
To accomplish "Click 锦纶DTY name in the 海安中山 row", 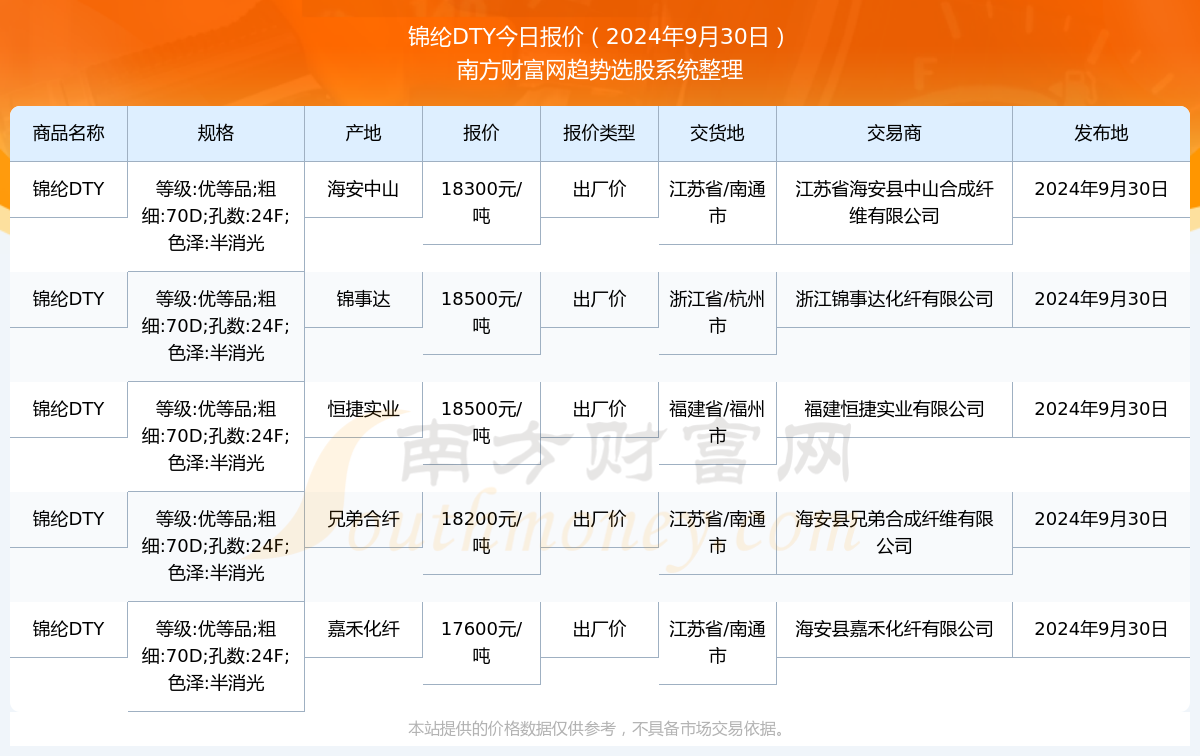I will click(x=68, y=189).
